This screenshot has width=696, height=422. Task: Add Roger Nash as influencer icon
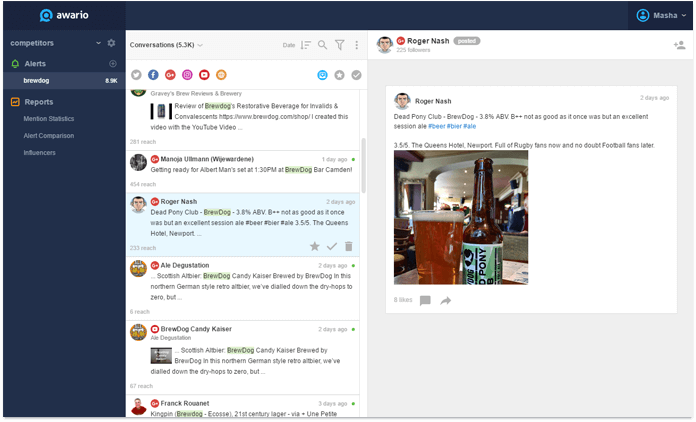679,45
